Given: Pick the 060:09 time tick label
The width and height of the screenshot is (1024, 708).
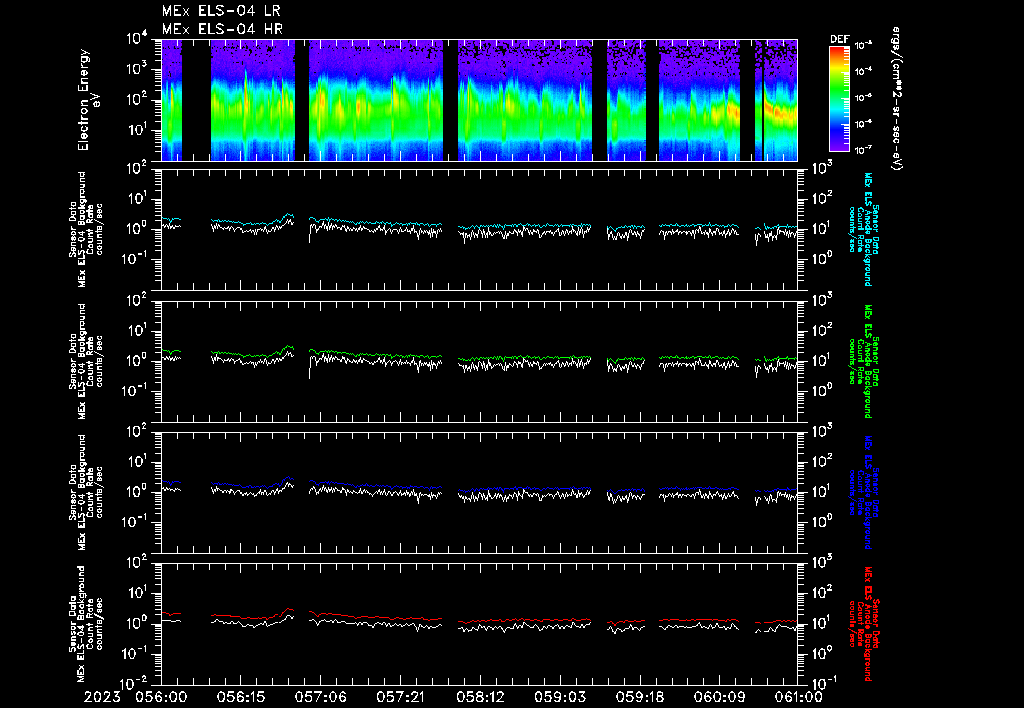Looking at the screenshot, I should [719, 697].
